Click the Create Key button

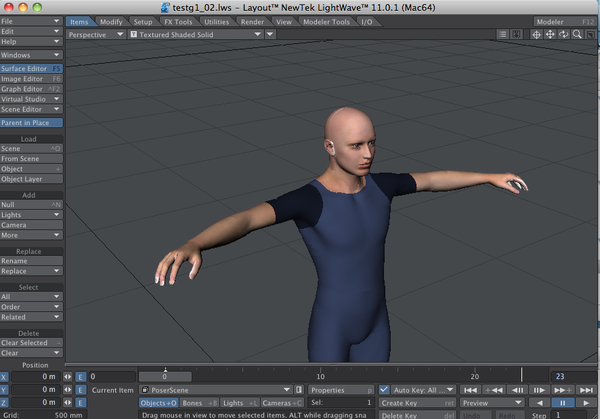417,403
